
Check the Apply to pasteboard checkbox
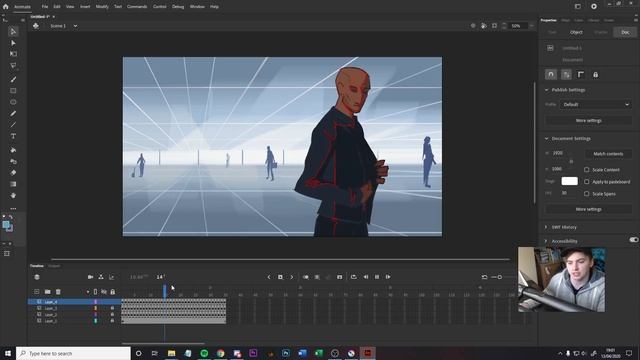(587, 182)
